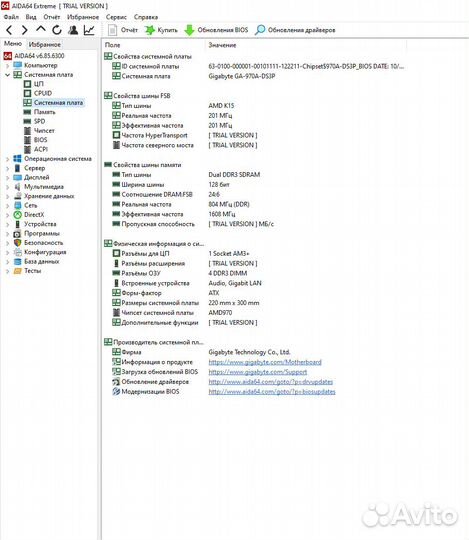Open the Справка menu

(x=146, y=17)
